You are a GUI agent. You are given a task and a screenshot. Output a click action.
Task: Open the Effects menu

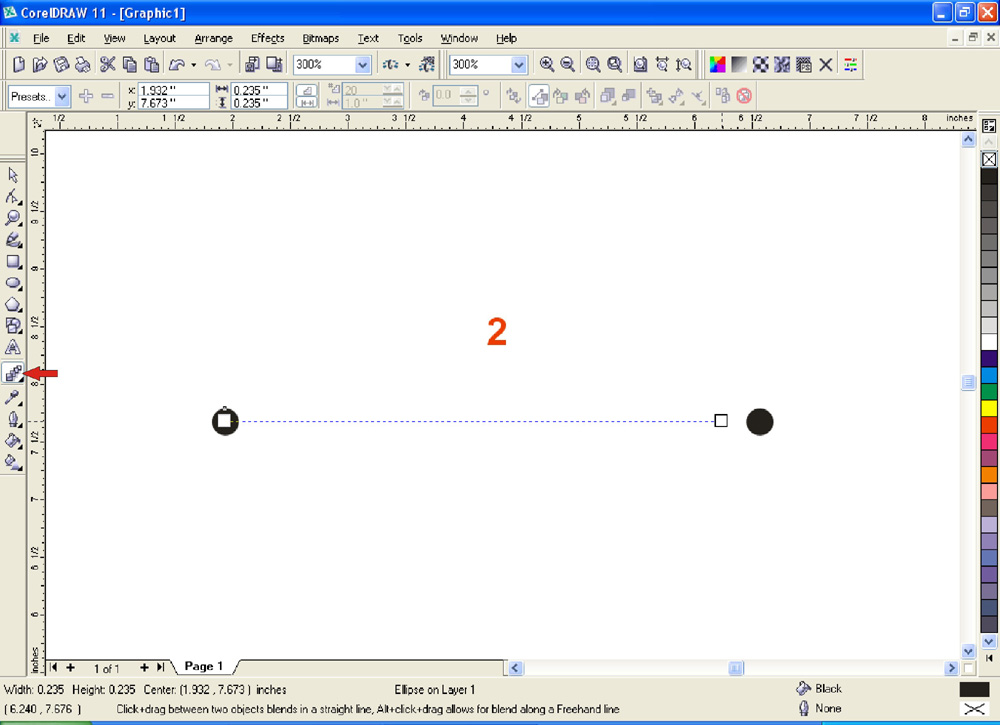tap(267, 38)
